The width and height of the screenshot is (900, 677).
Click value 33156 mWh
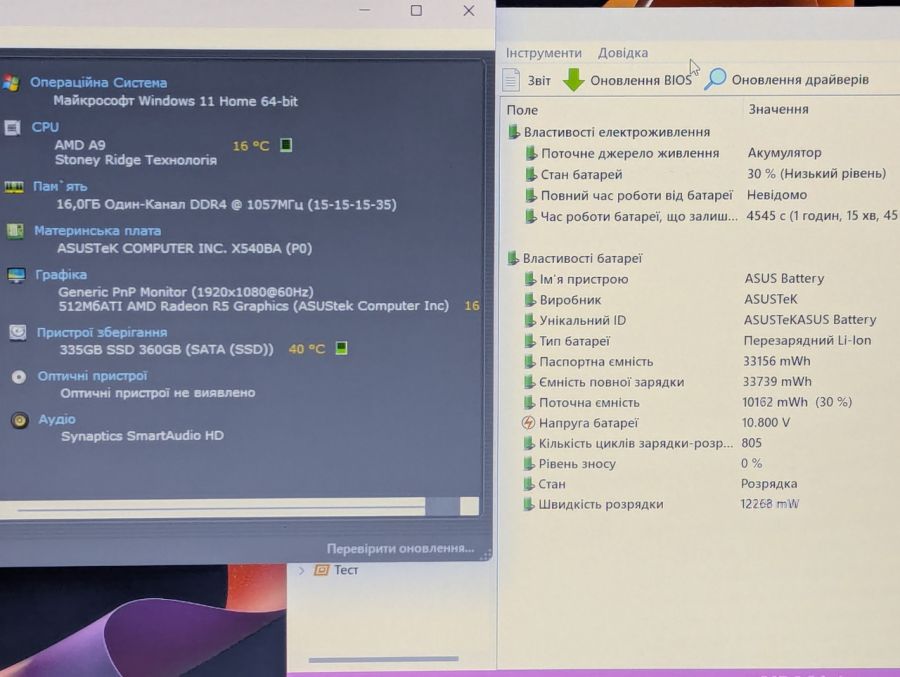pos(776,361)
